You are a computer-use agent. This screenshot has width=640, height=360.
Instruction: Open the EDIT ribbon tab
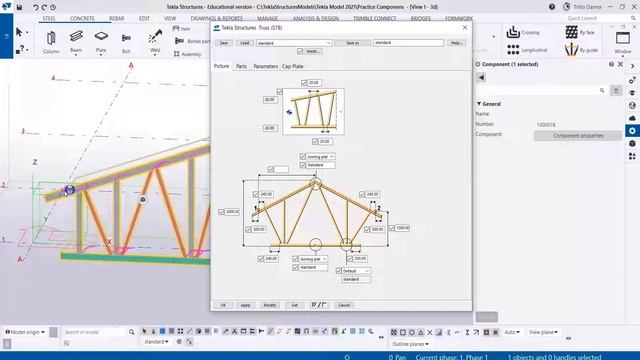pos(144,18)
